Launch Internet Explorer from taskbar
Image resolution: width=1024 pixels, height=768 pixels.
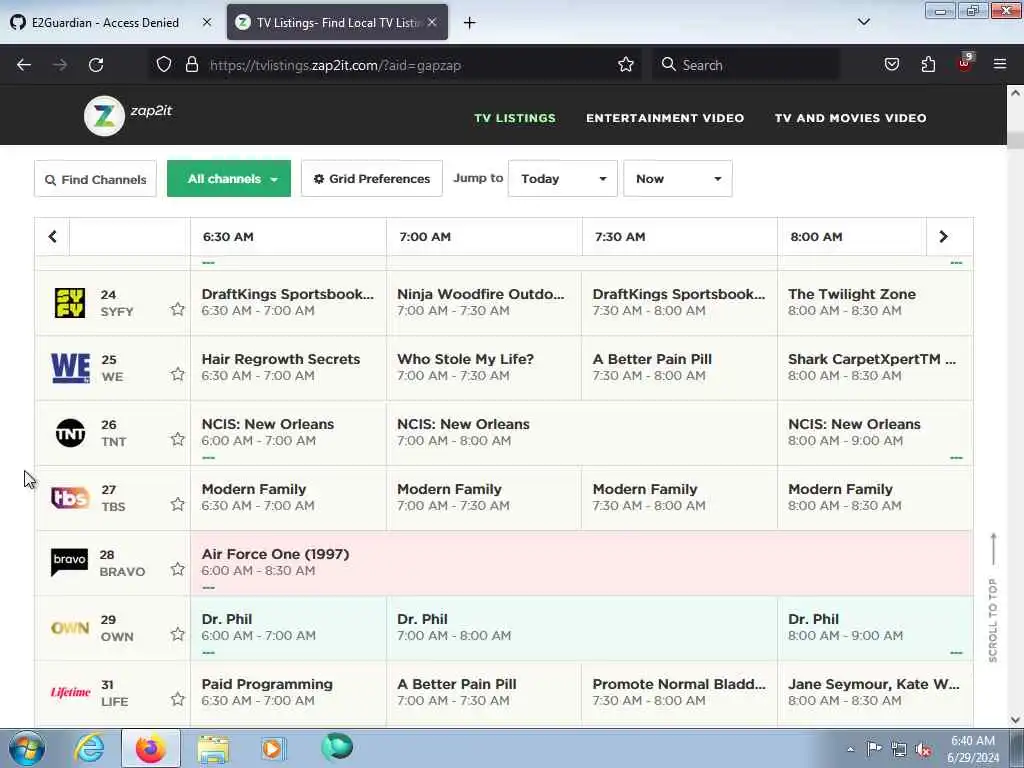[89, 748]
